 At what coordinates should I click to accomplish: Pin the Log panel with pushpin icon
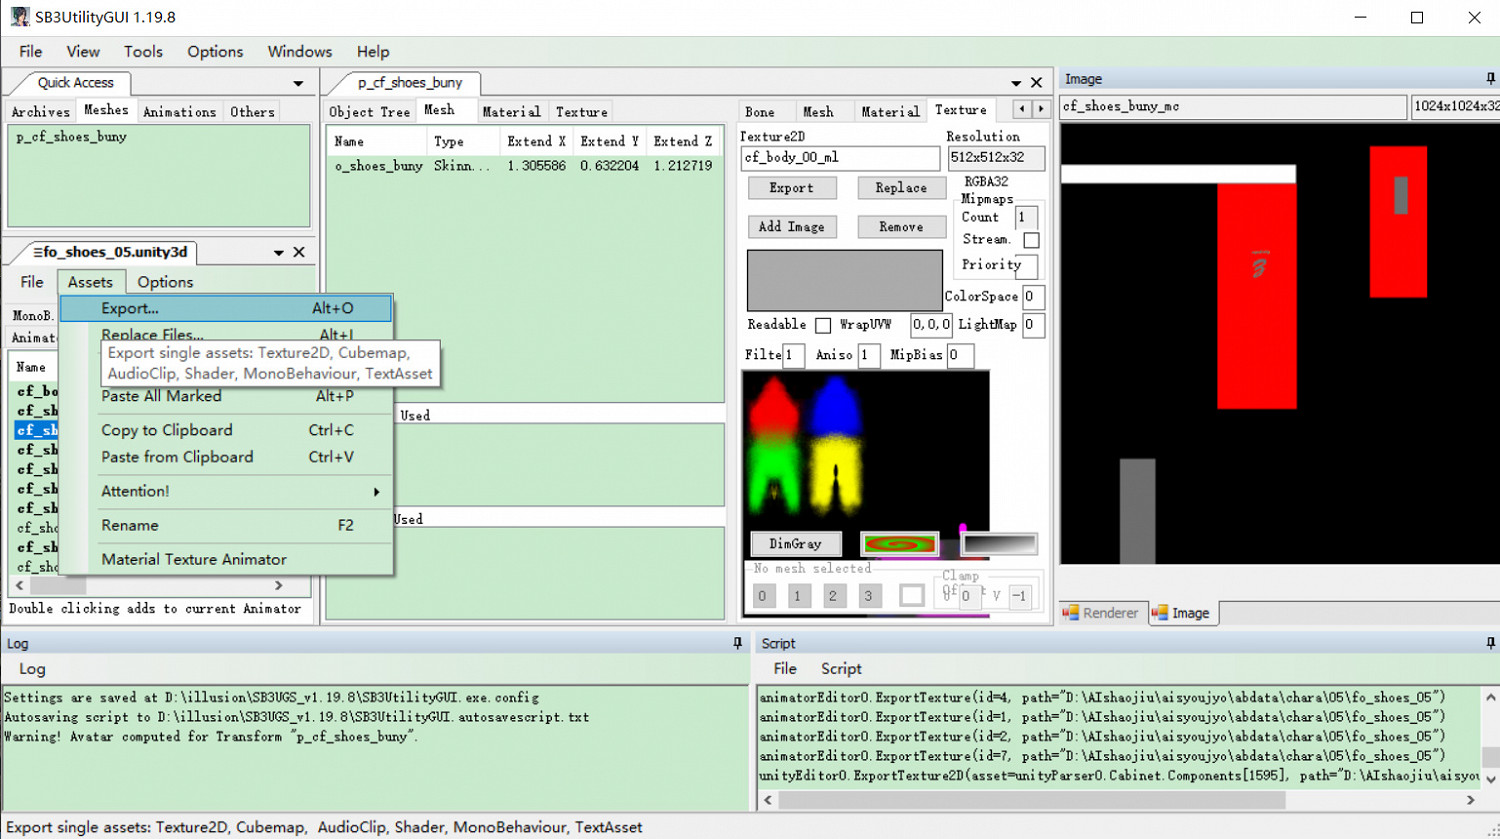point(738,643)
